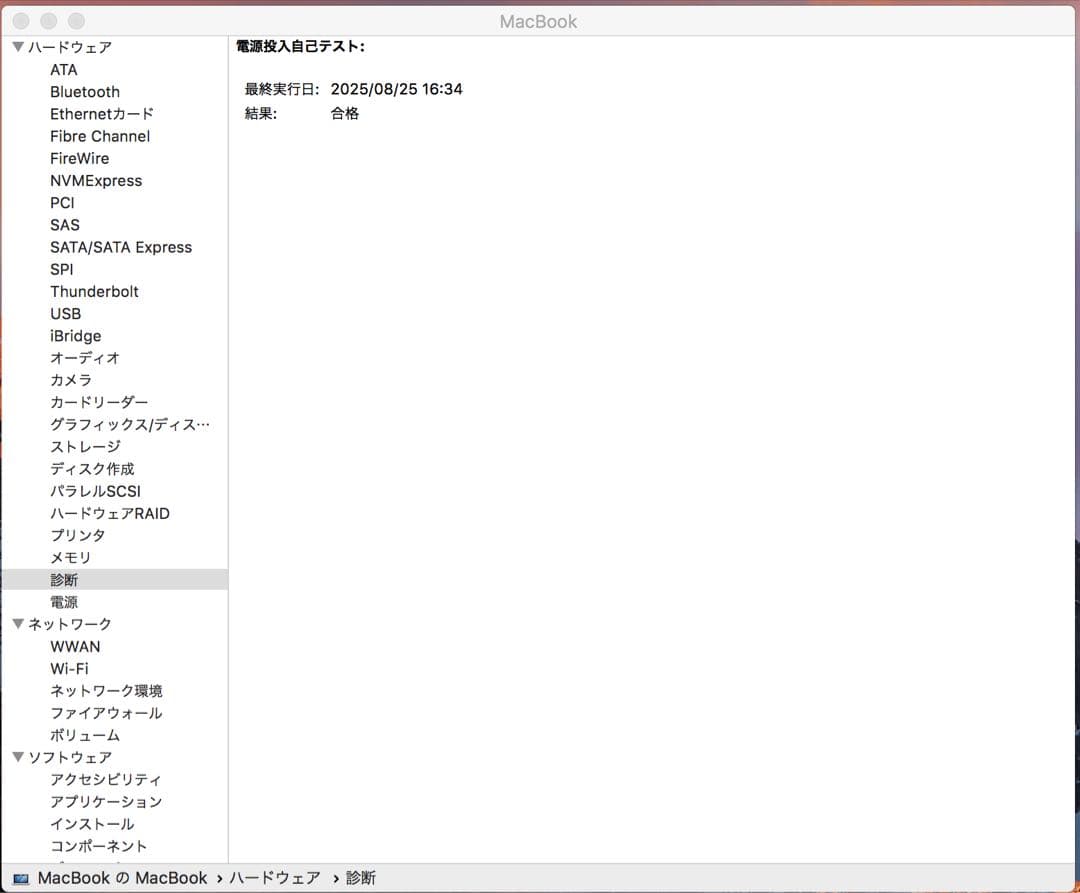Click the 結果 label

pyautogui.click(x=260, y=113)
